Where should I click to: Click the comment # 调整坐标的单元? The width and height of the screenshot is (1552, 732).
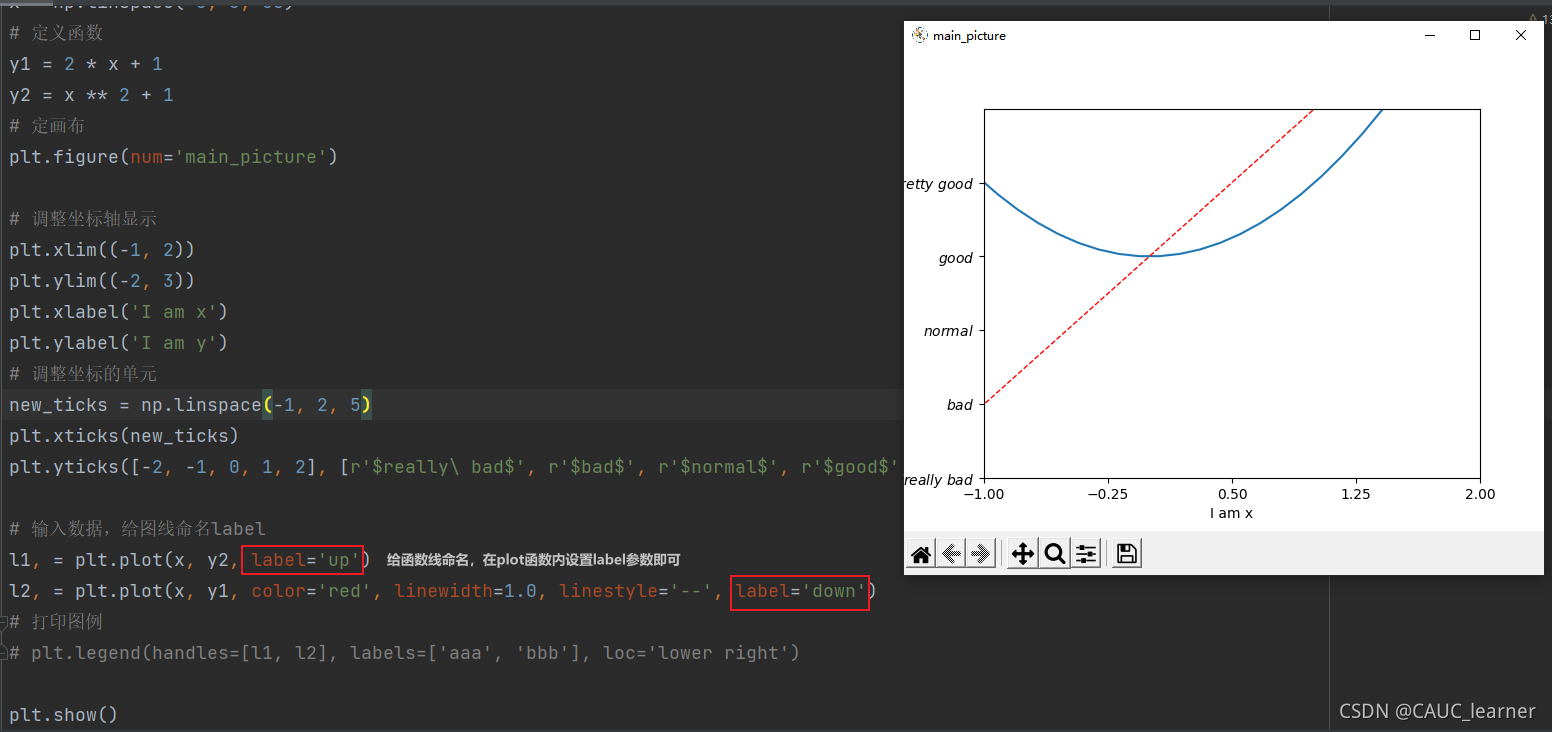coord(83,374)
